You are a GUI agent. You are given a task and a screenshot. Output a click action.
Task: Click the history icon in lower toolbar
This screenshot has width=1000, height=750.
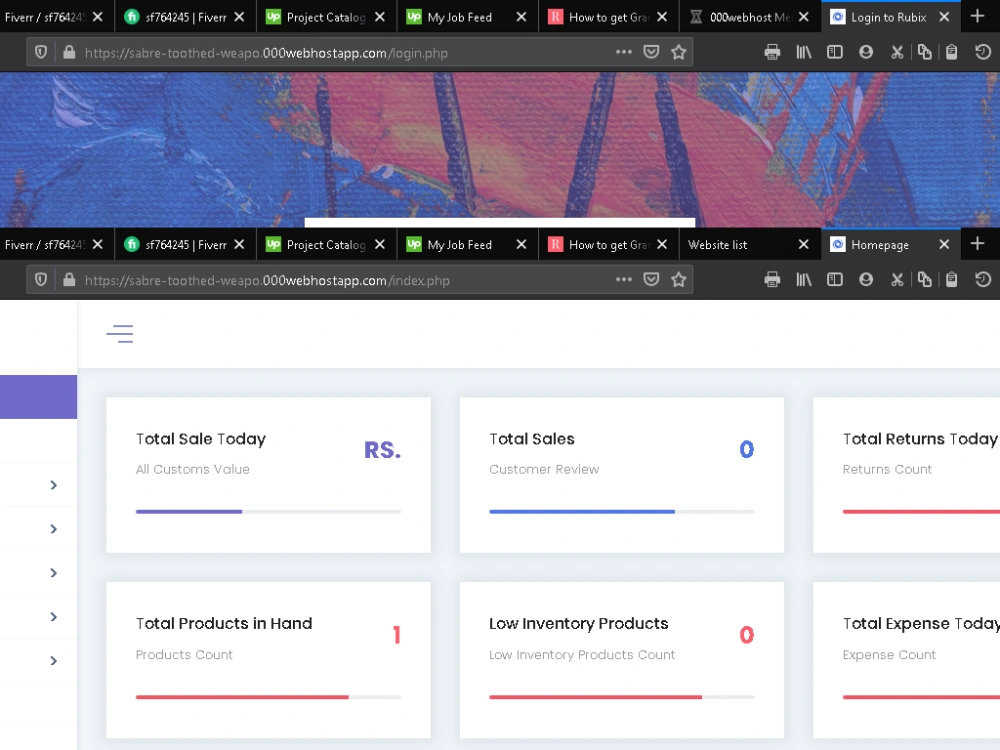[983, 279]
